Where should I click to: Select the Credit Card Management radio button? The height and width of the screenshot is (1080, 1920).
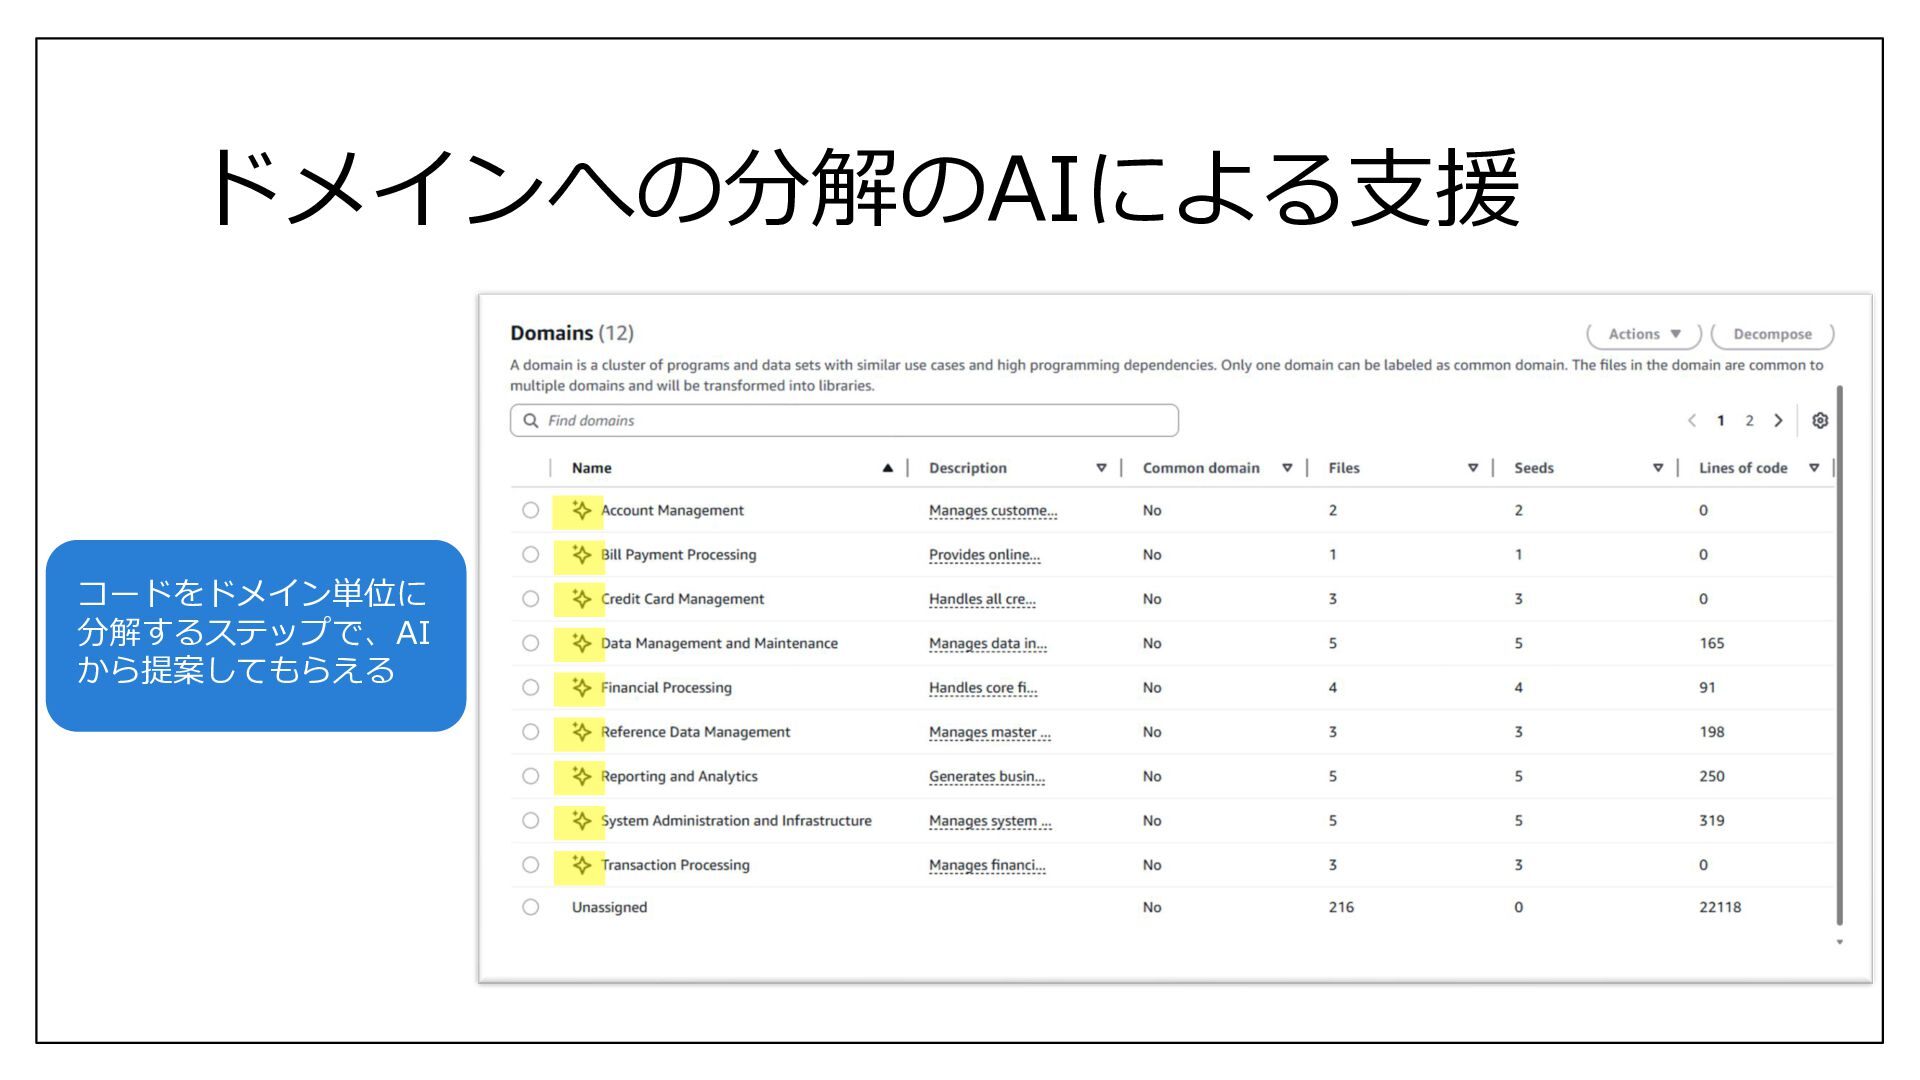click(x=530, y=599)
